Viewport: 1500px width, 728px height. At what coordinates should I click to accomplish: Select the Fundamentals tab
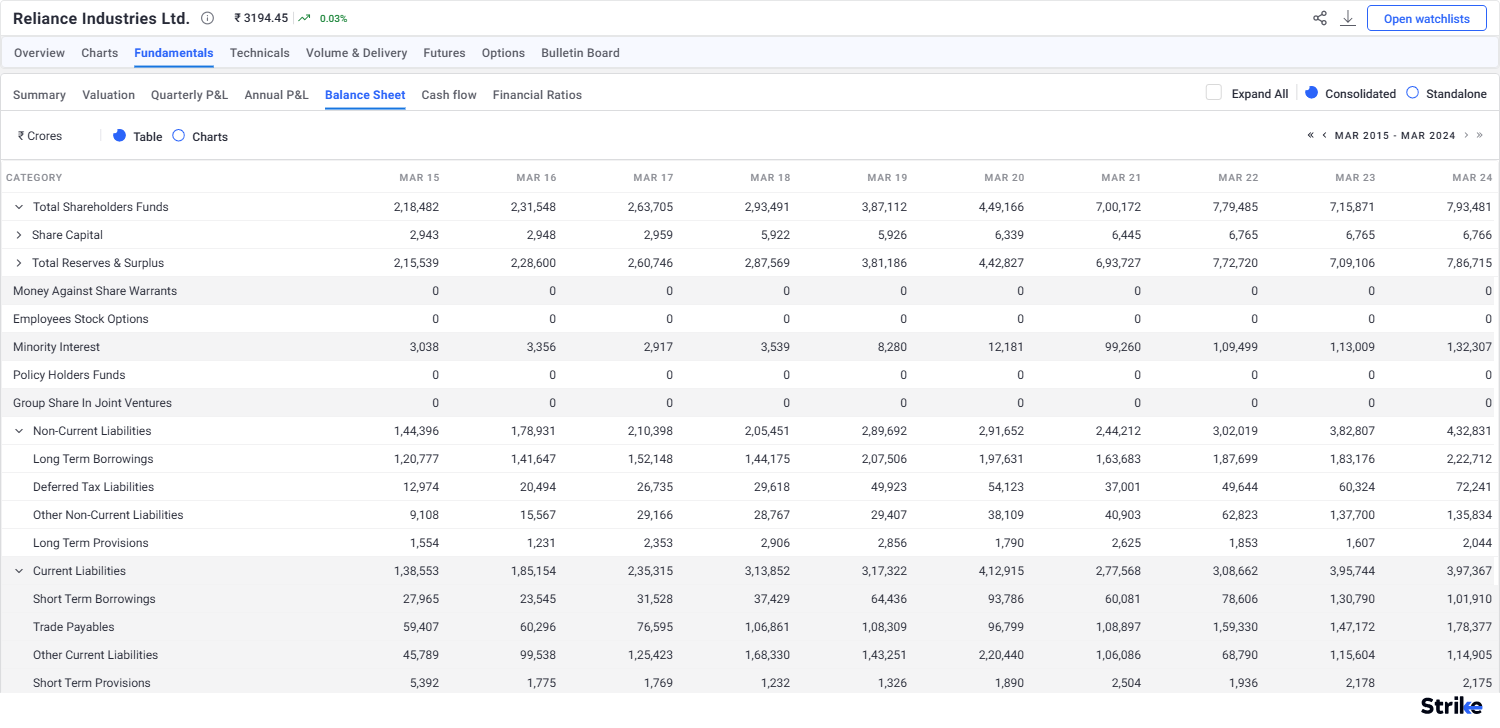pos(174,53)
